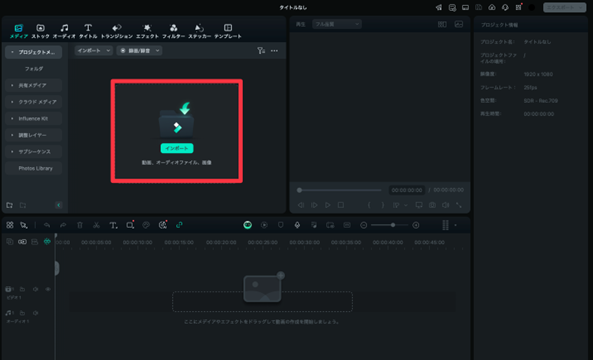Select フォルダ in the media sidebar
This screenshot has width=593, height=360.
point(34,69)
